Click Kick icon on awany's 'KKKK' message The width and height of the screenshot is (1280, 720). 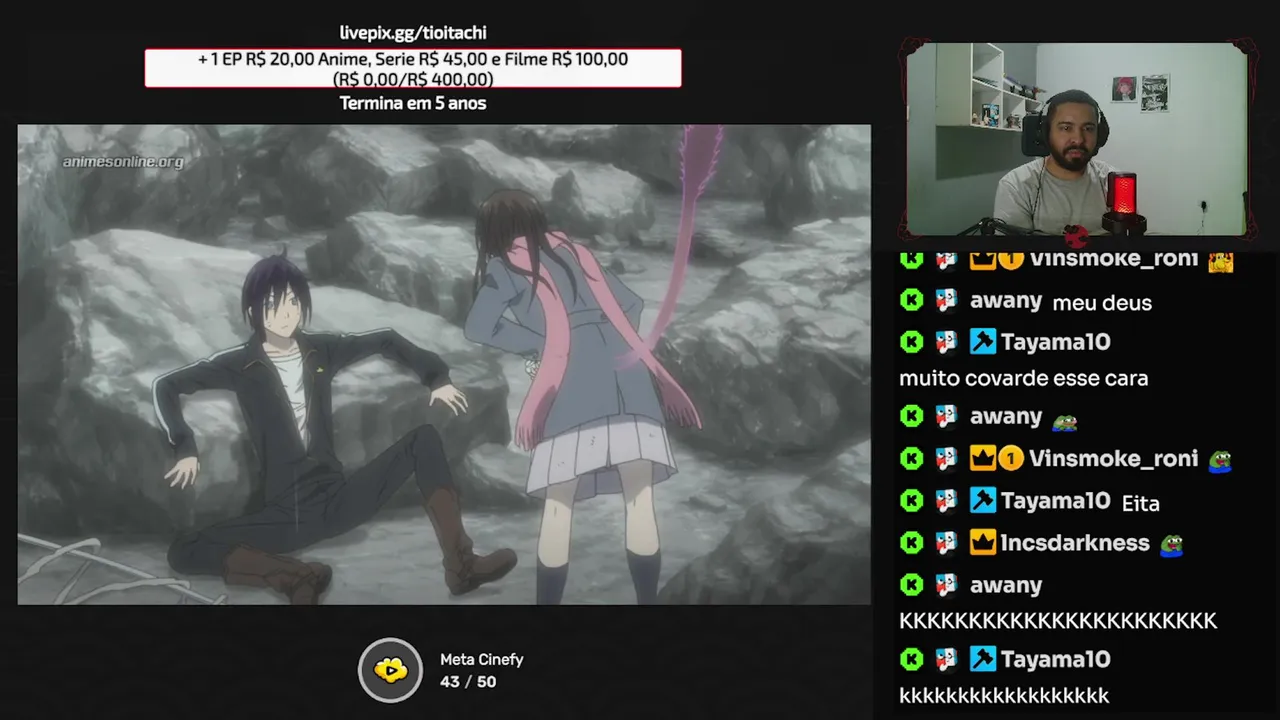coord(911,584)
